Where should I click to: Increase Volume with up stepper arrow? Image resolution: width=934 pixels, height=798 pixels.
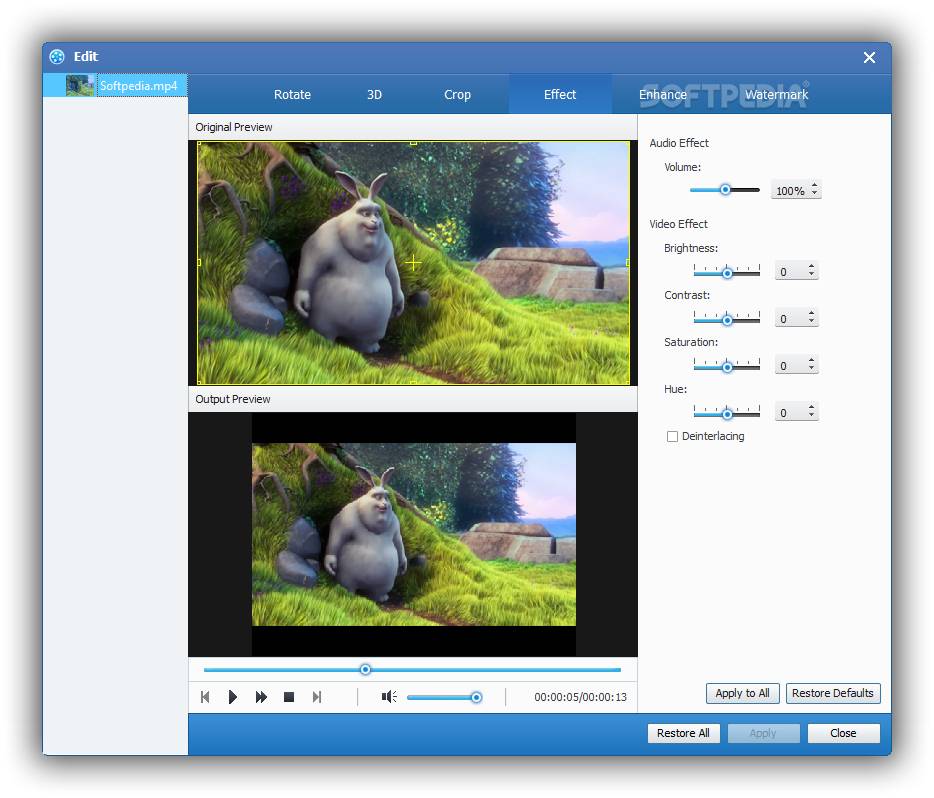point(814,185)
